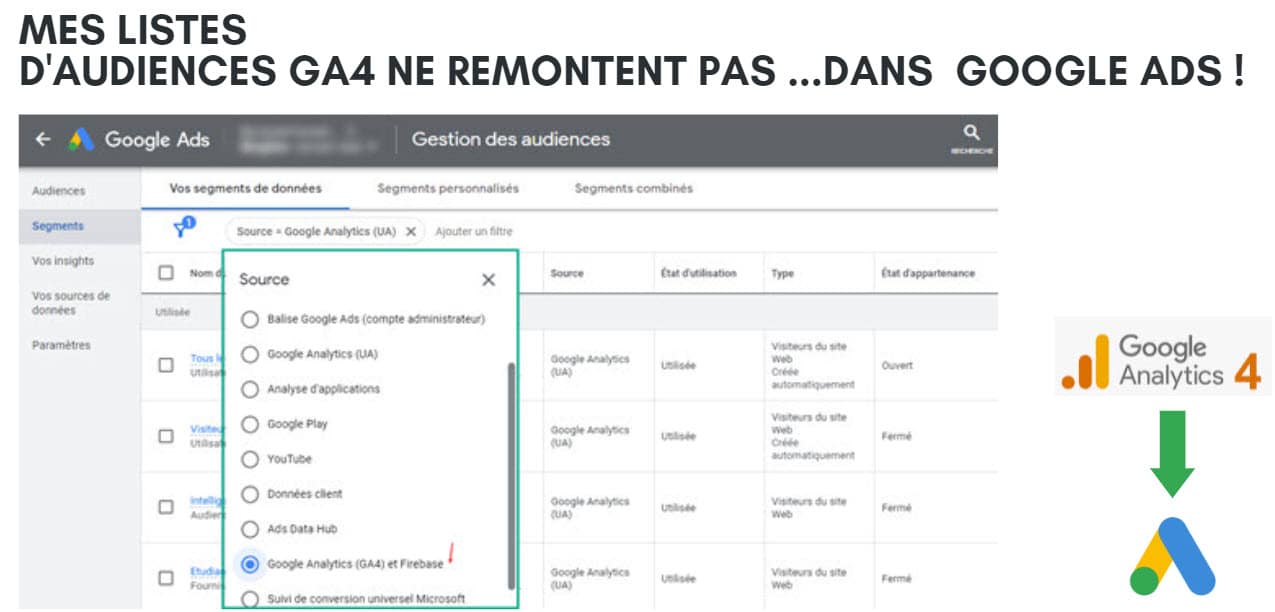Open the Etudia… segment link
Image resolution: width=1275 pixels, height=612 pixels.
[205, 572]
